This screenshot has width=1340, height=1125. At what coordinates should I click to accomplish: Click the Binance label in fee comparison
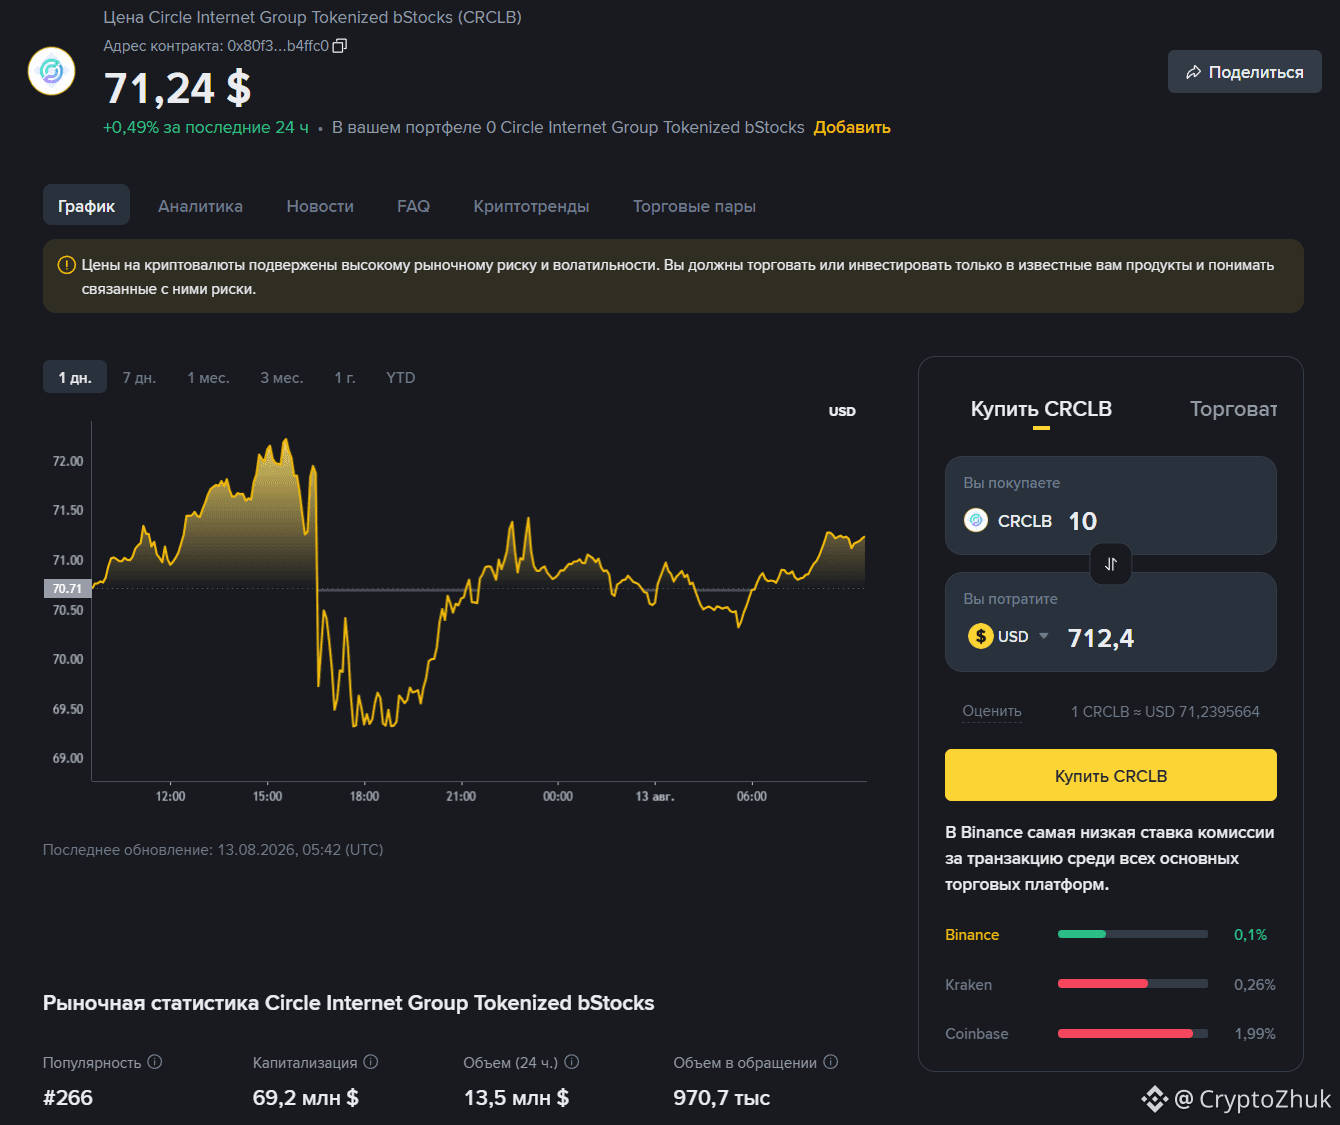coord(972,934)
